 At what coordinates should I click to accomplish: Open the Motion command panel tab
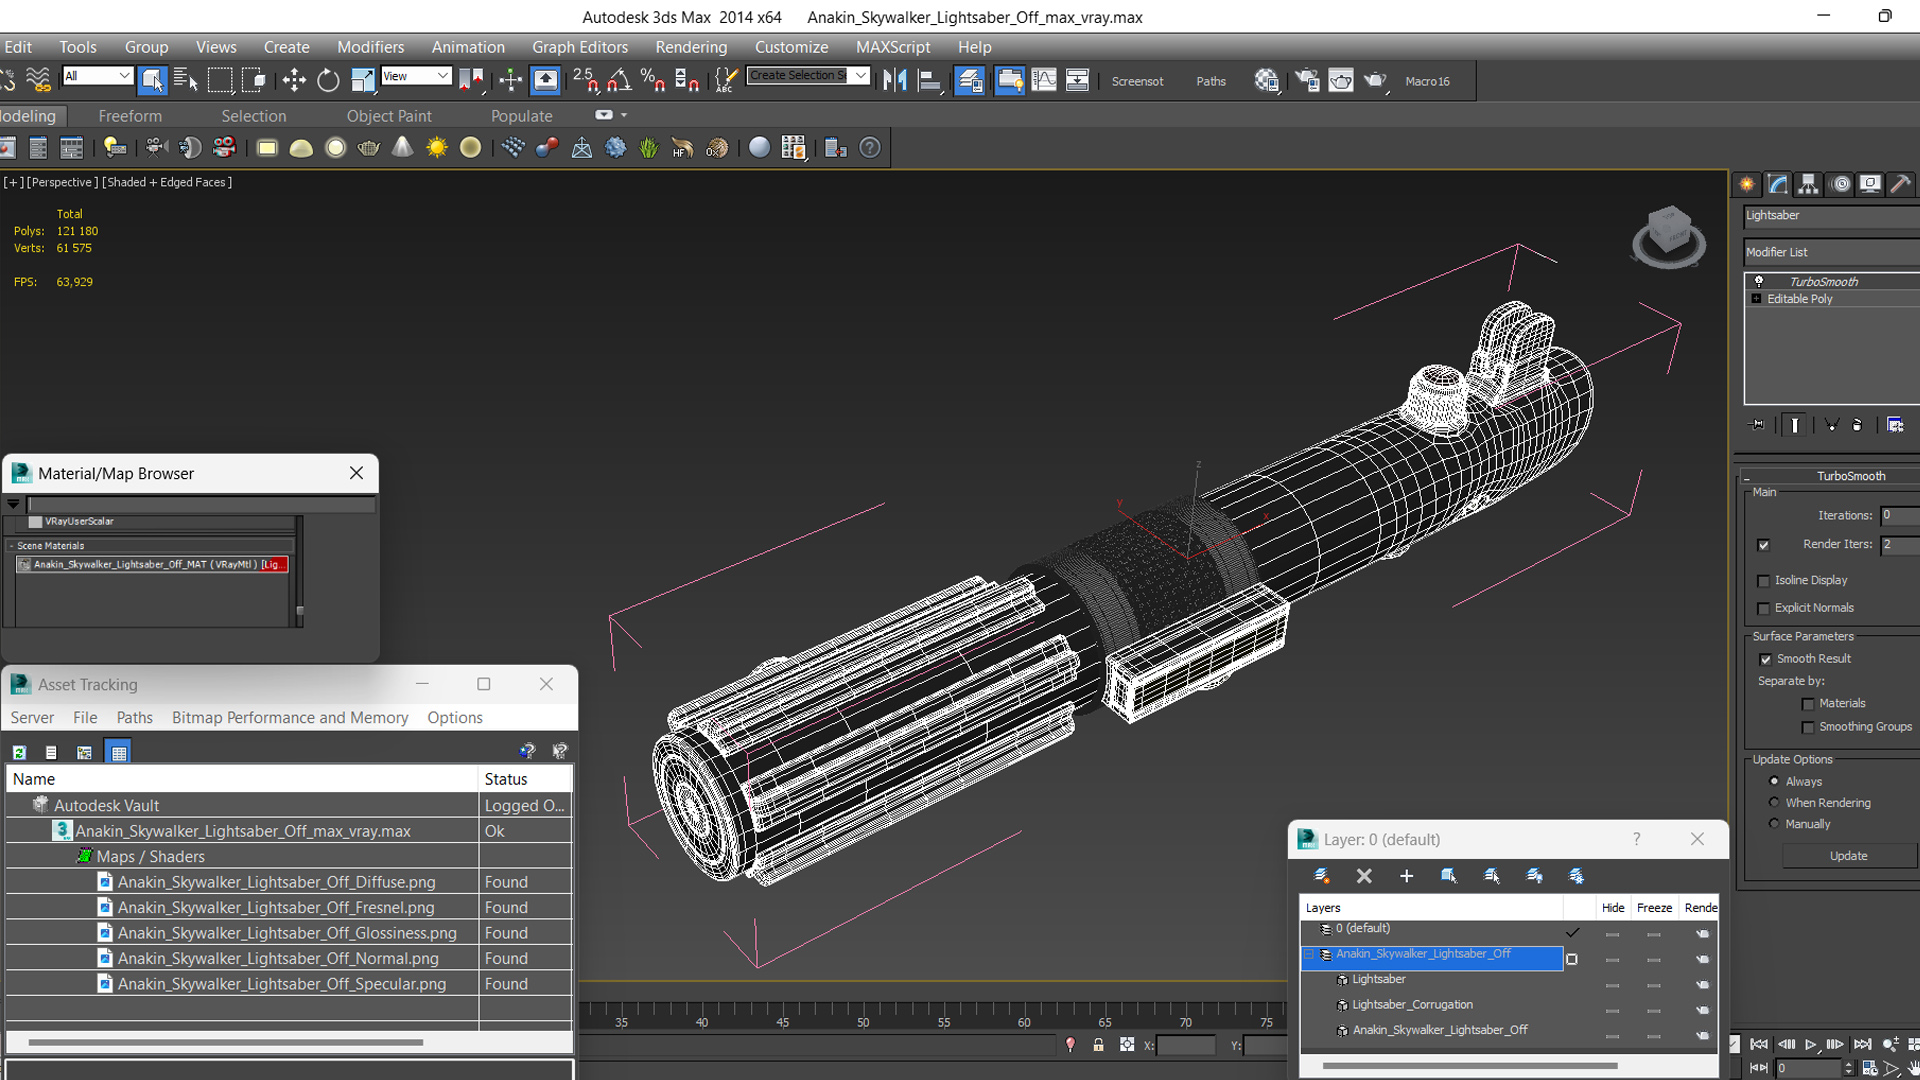tap(1840, 184)
